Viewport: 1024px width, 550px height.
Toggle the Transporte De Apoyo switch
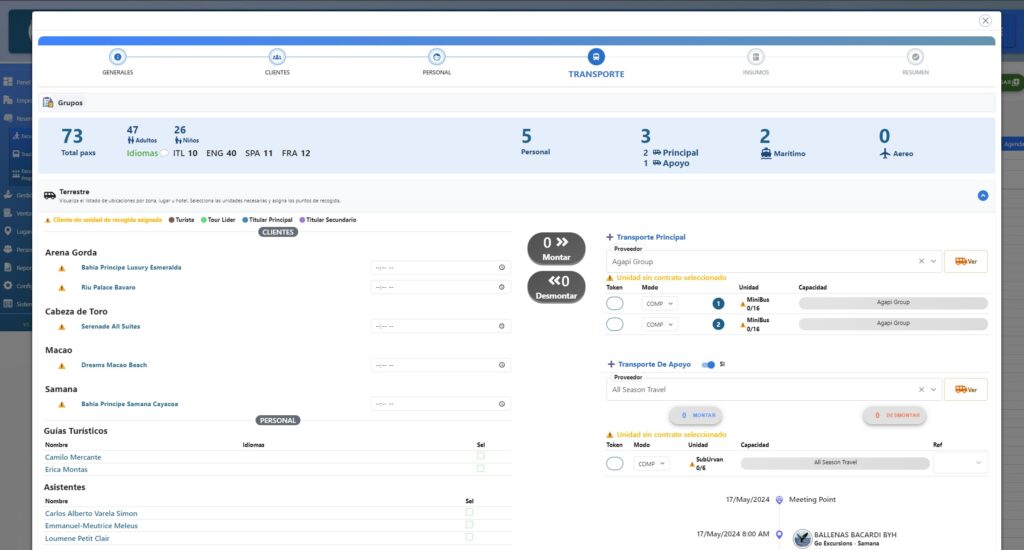(x=709, y=365)
